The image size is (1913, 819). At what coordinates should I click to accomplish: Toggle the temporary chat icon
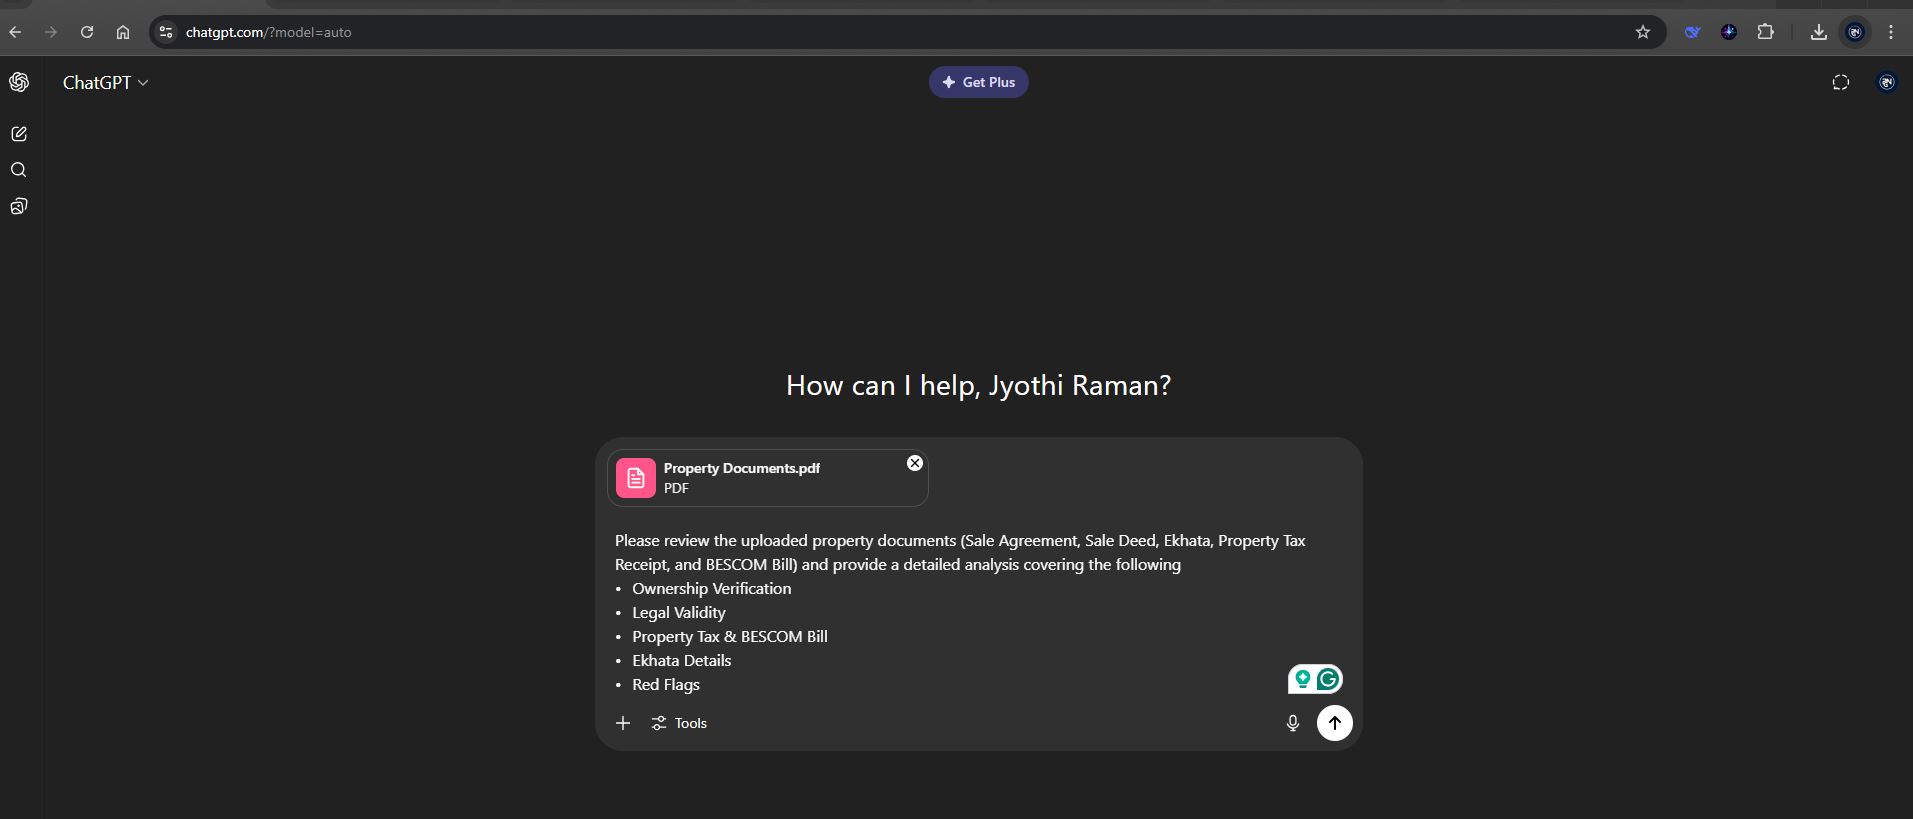(1840, 83)
